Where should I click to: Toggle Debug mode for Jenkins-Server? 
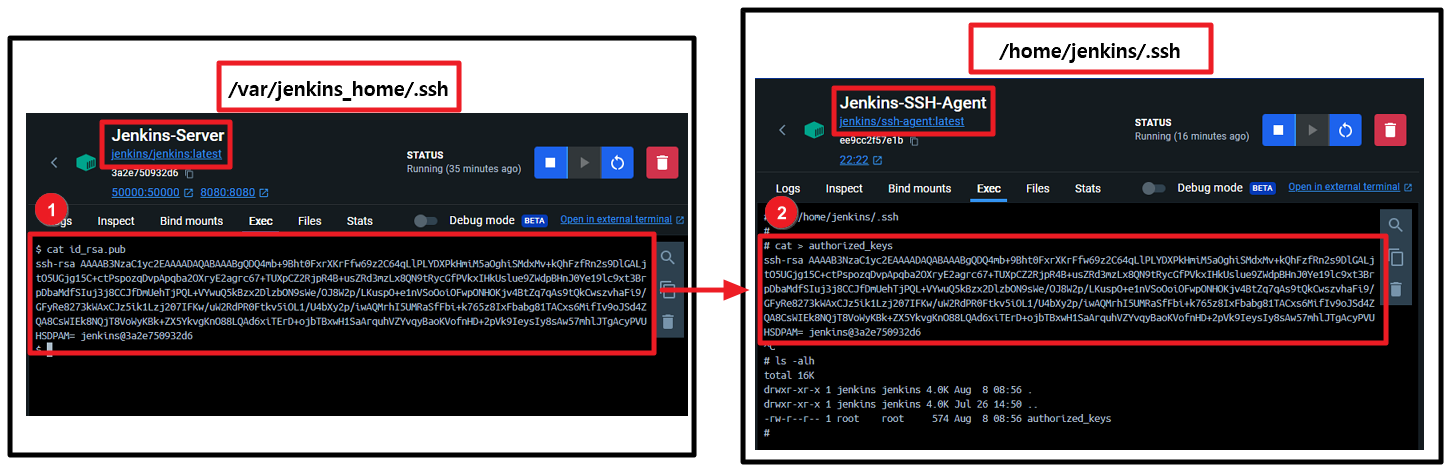pos(426,221)
